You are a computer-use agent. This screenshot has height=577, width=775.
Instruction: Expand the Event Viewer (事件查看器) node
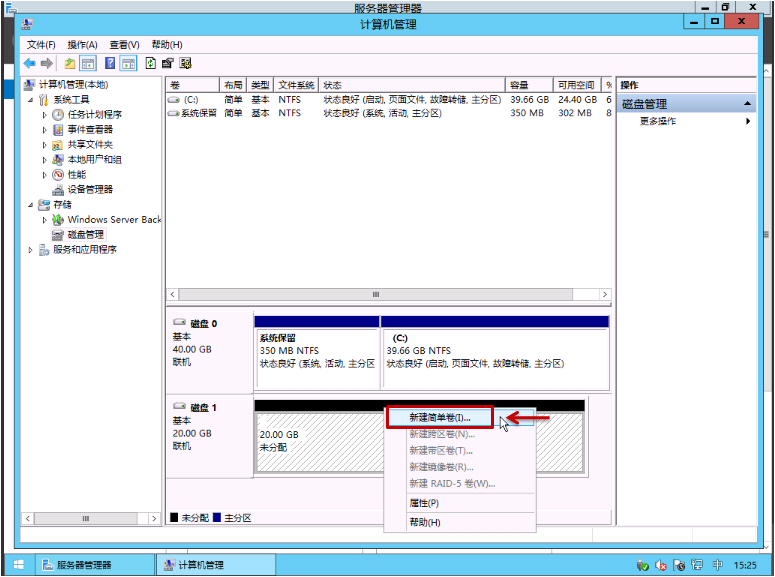(x=44, y=130)
